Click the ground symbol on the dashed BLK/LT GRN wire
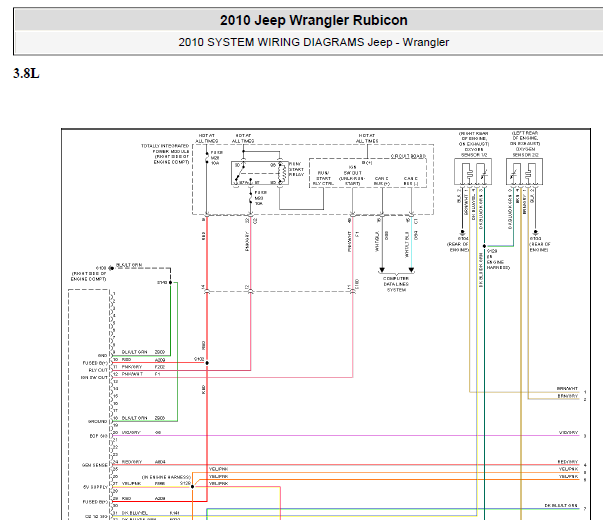The height and width of the screenshot is (520, 603). (111, 268)
